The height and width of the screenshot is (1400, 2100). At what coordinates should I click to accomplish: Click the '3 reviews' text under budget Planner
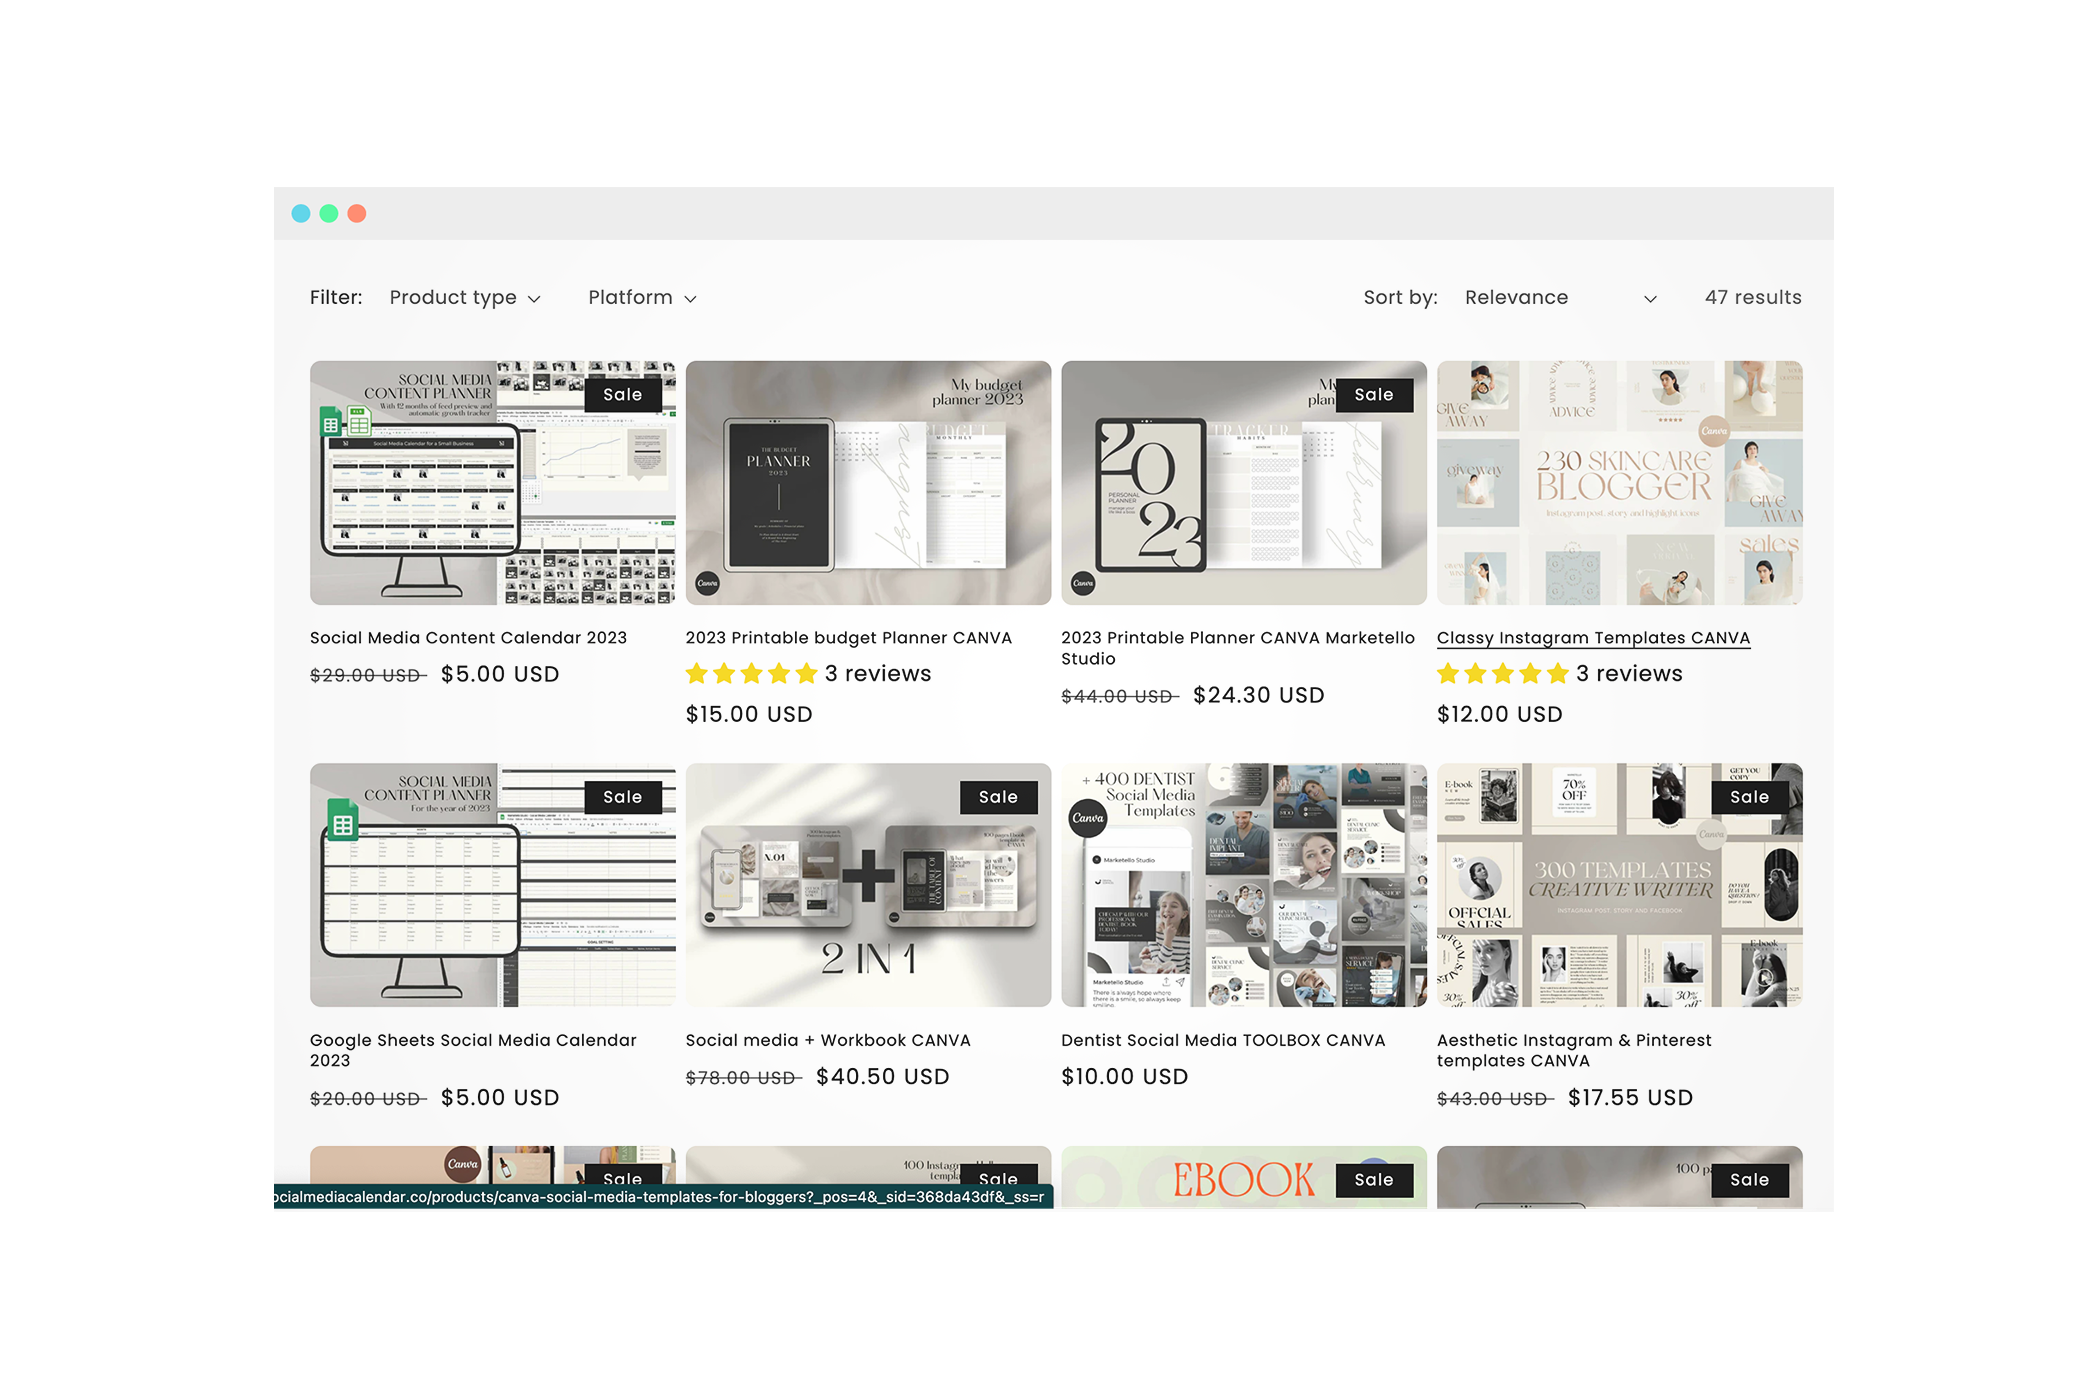(878, 674)
